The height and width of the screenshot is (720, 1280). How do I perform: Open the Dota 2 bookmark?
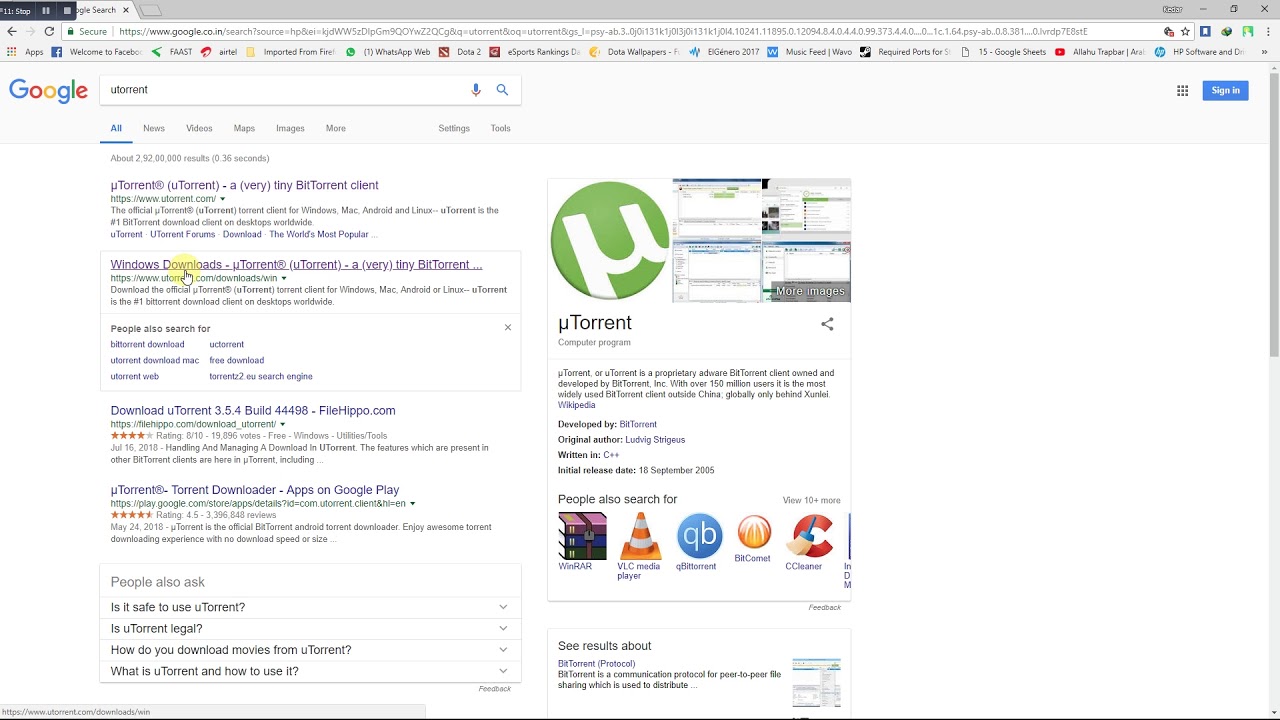click(460, 52)
